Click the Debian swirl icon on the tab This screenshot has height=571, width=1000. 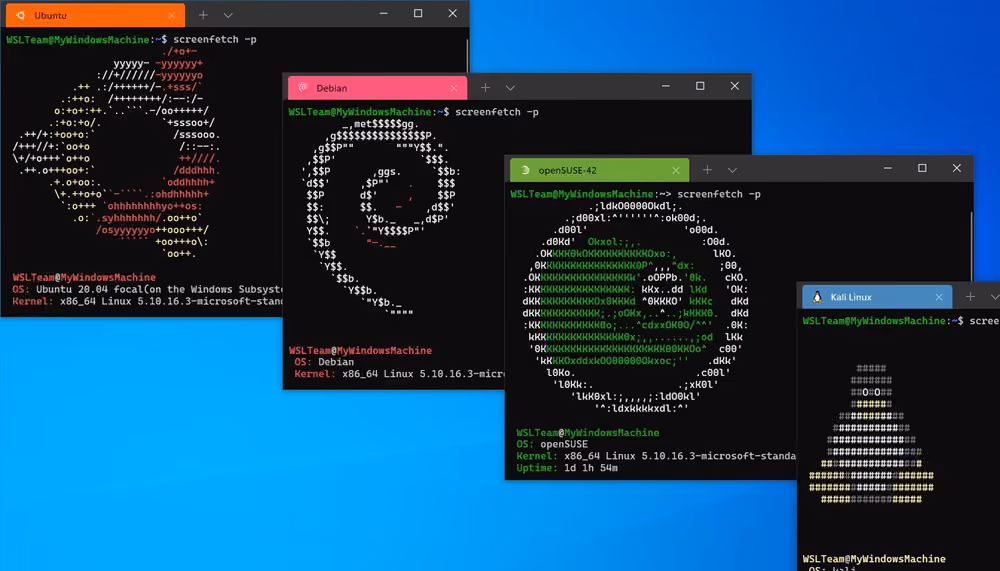click(x=303, y=88)
